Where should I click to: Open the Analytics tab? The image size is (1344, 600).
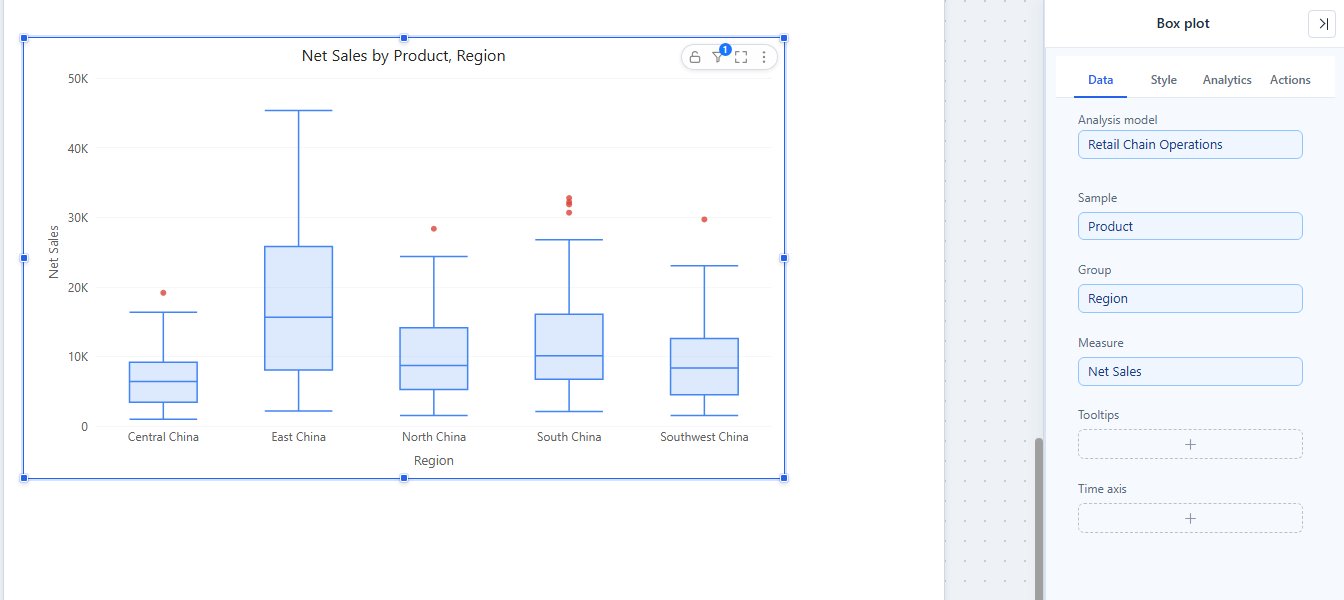click(1227, 80)
